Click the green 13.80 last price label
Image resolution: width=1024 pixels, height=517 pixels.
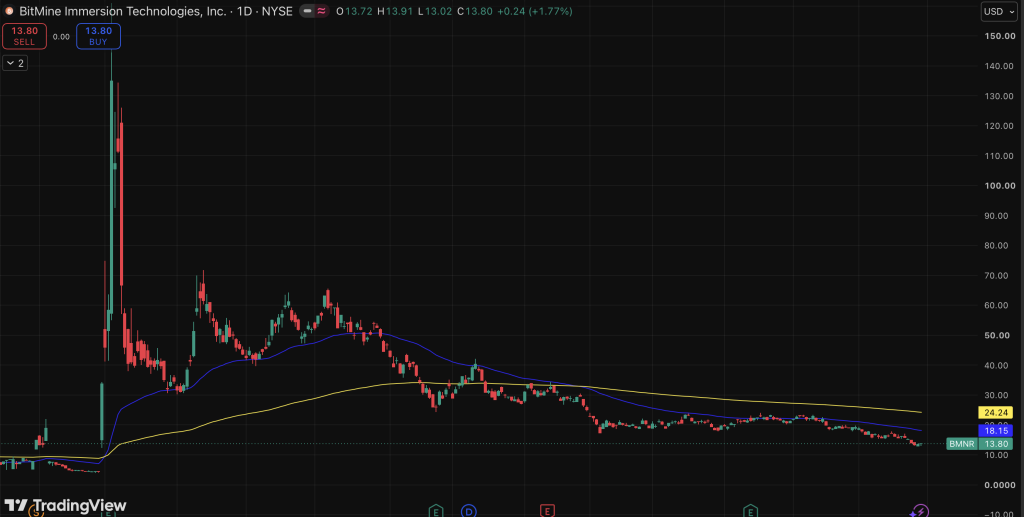[x=995, y=444]
